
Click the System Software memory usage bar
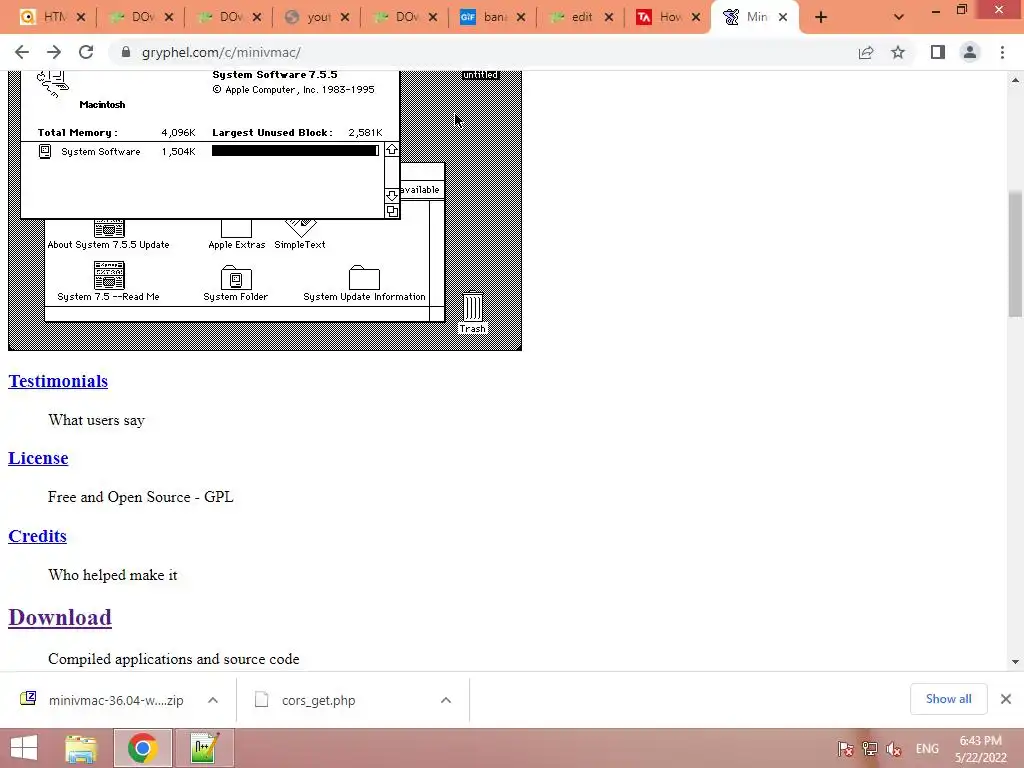coord(295,151)
